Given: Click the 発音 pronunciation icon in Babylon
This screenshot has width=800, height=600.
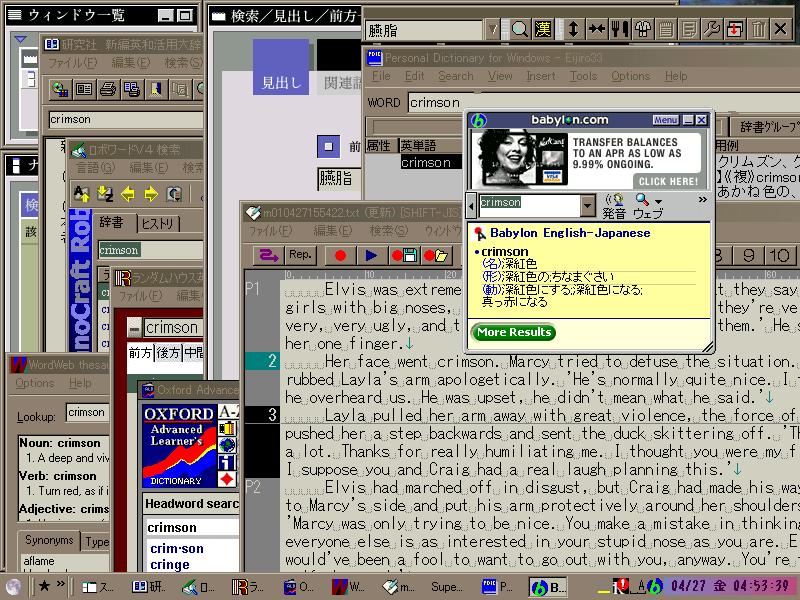Looking at the screenshot, I should [x=614, y=206].
